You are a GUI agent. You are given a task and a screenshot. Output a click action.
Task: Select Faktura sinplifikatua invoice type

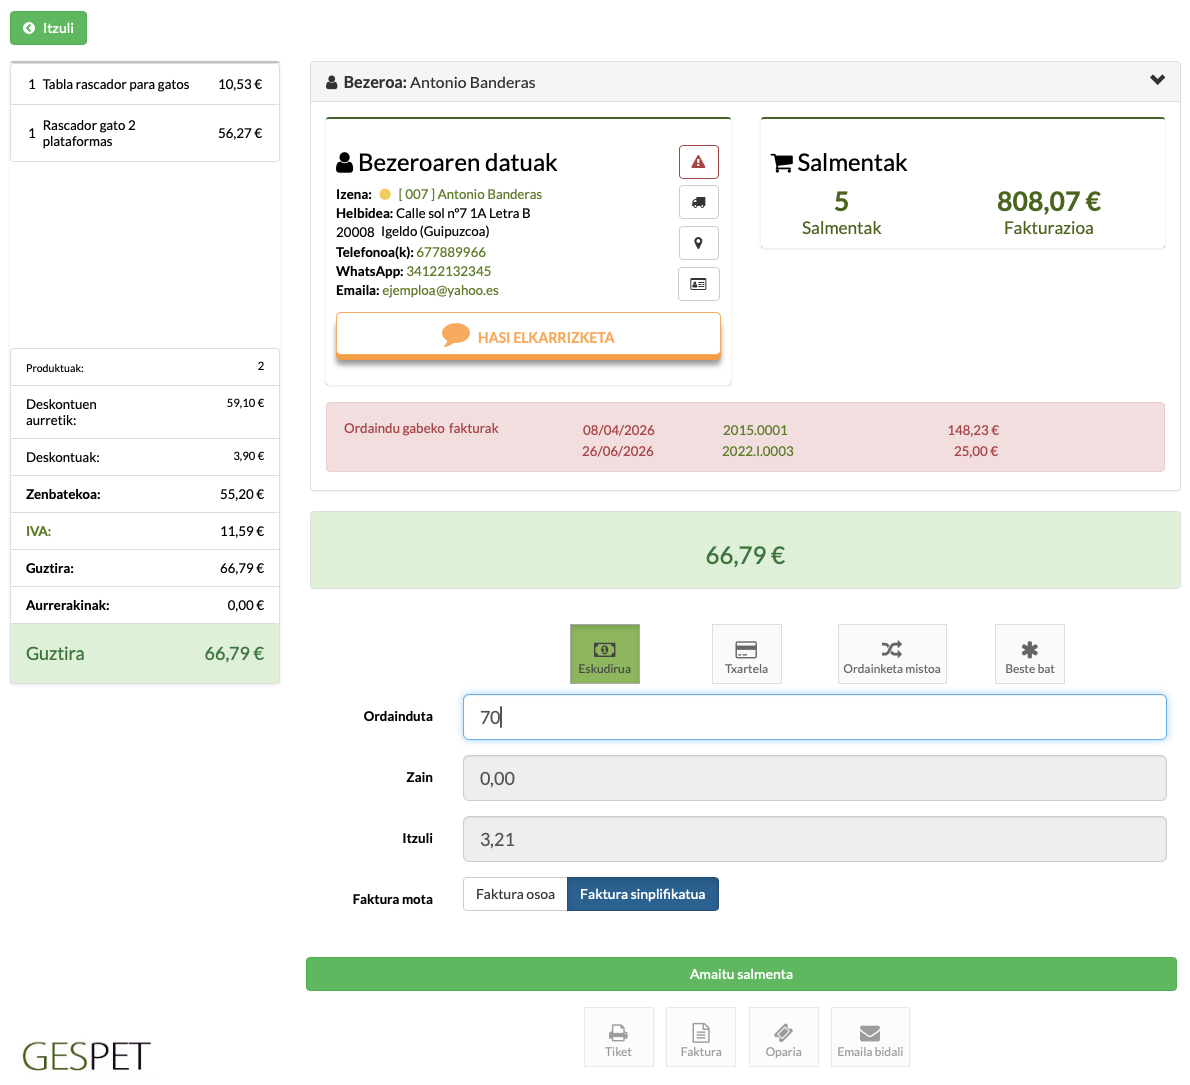pyautogui.click(x=643, y=894)
